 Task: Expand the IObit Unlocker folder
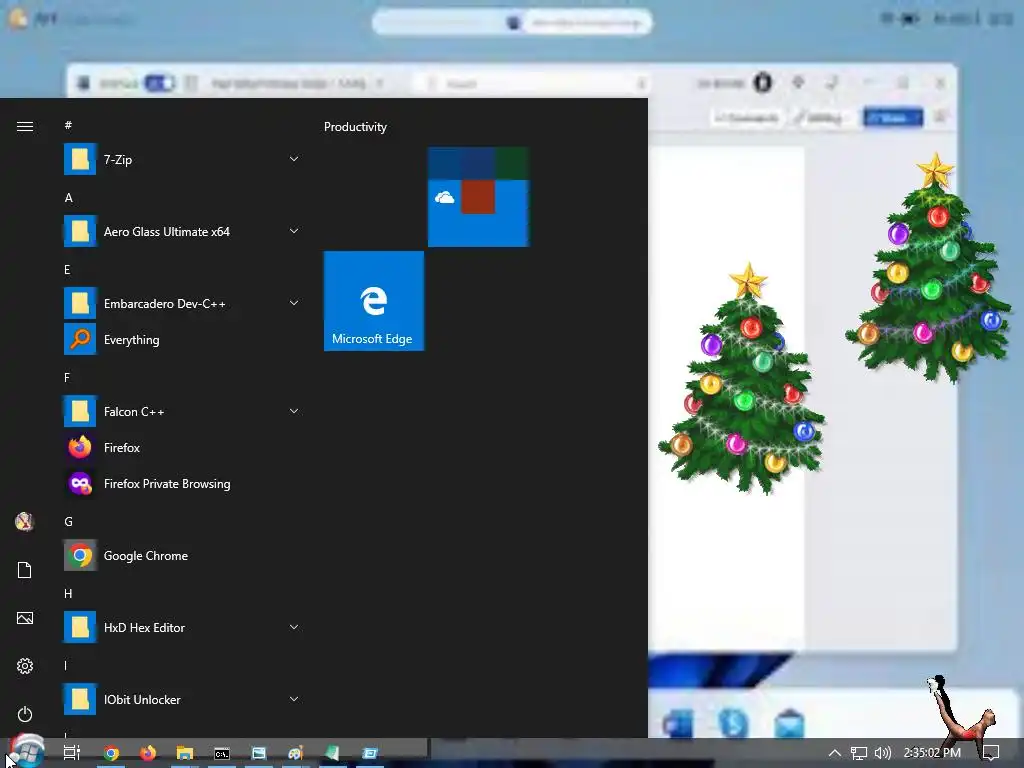click(x=294, y=699)
